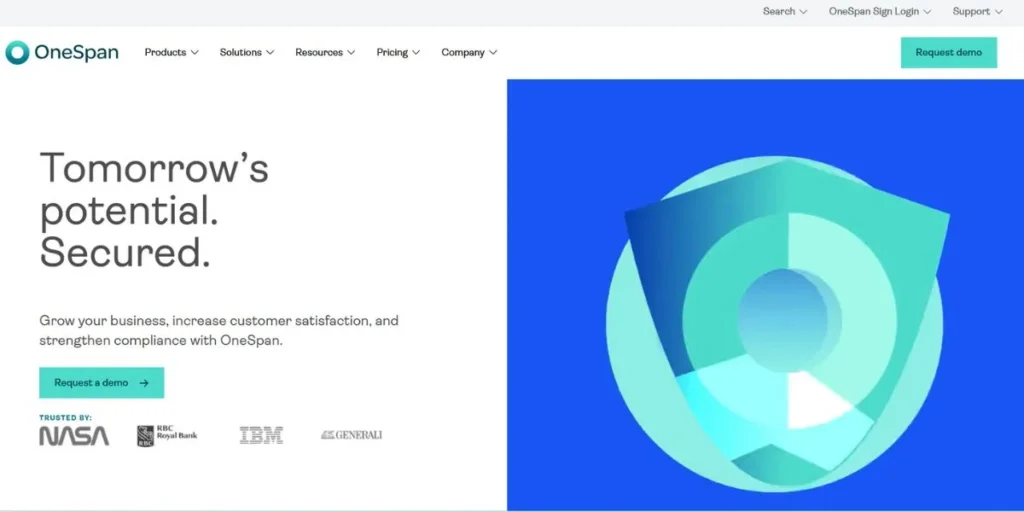Screen dimensions: 1024x512
Task: Click the 'Grow your business' paragraph text
Action: pyautogui.click(x=219, y=330)
